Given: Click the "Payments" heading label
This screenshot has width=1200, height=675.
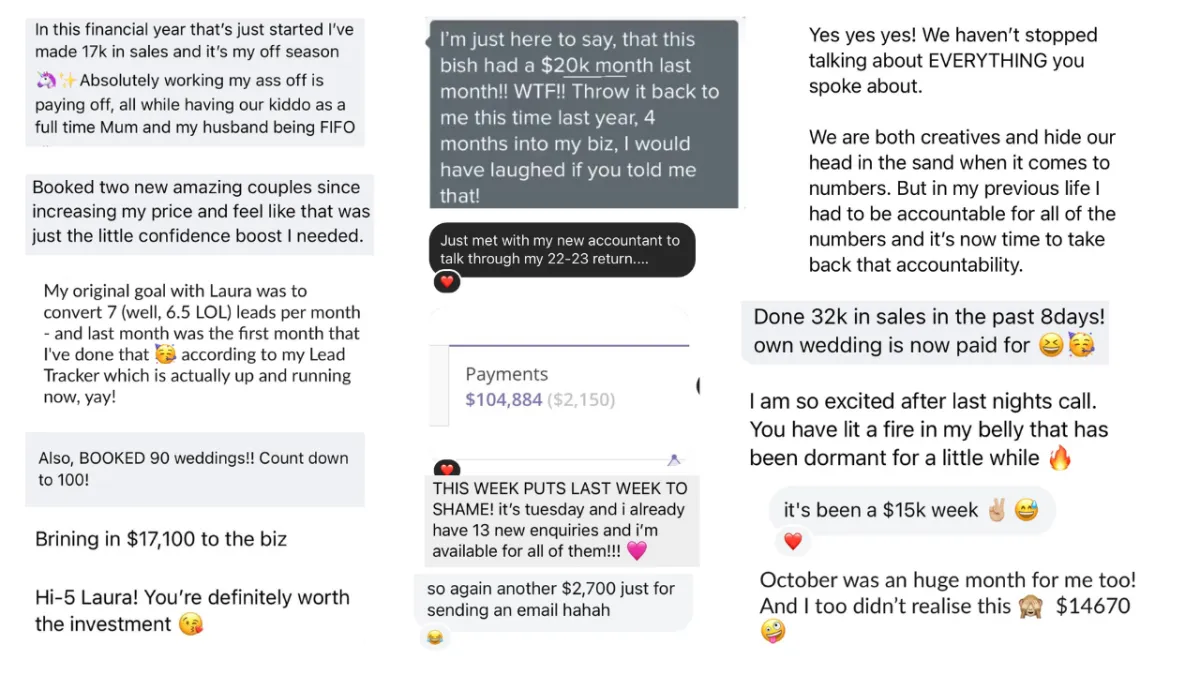Looking at the screenshot, I should [x=507, y=374].
